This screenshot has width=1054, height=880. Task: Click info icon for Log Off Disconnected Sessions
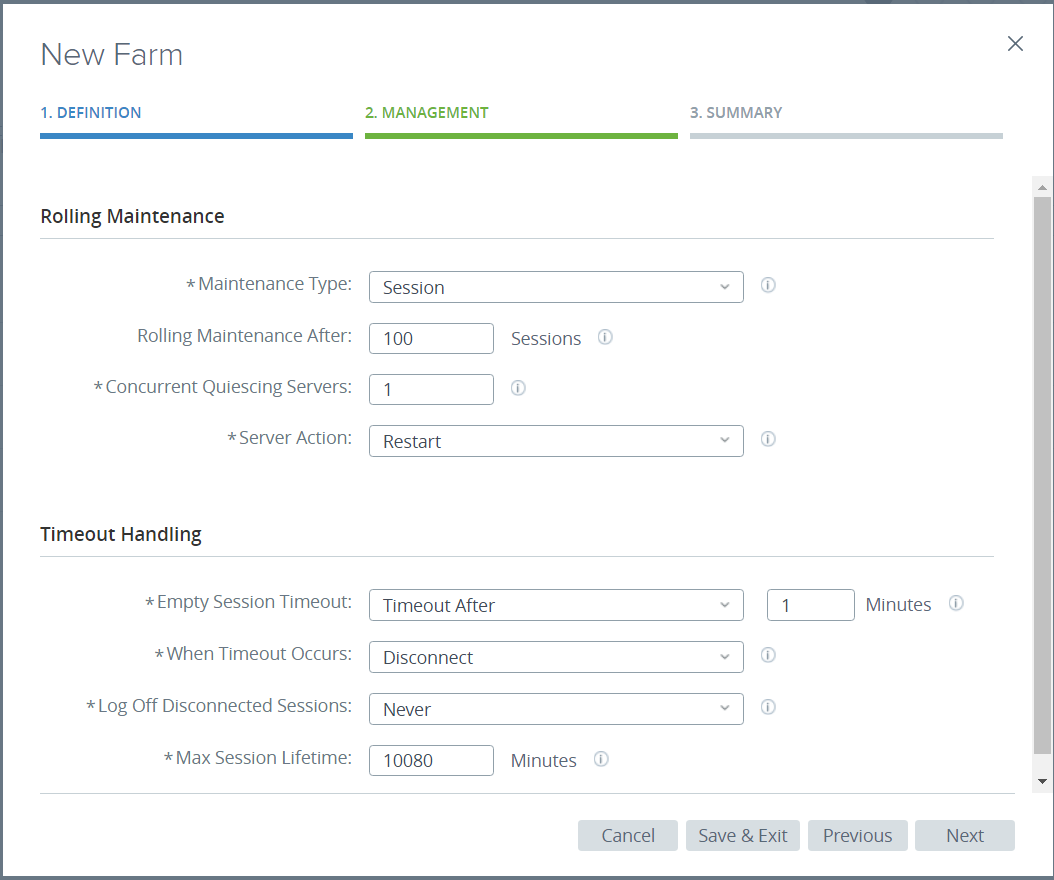pos(768,707)
